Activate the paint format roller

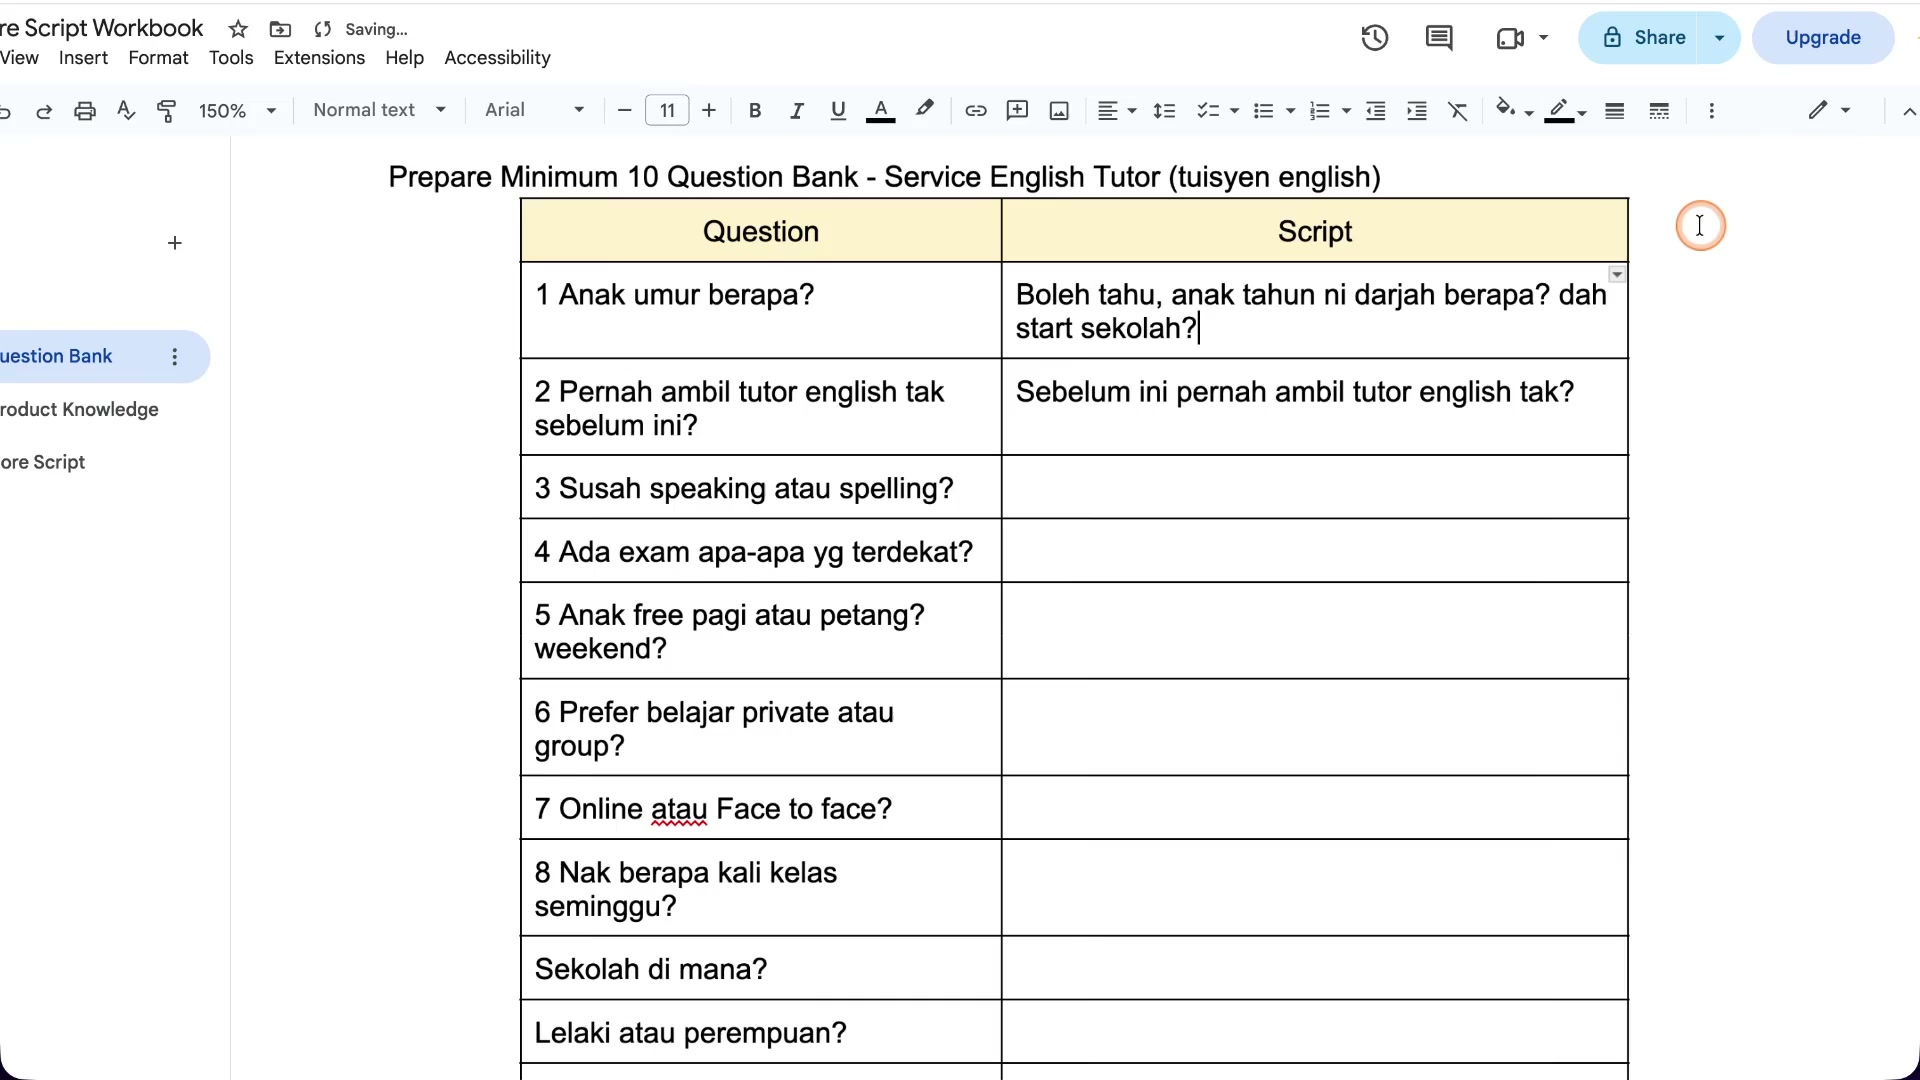click(x=167, y=111)
